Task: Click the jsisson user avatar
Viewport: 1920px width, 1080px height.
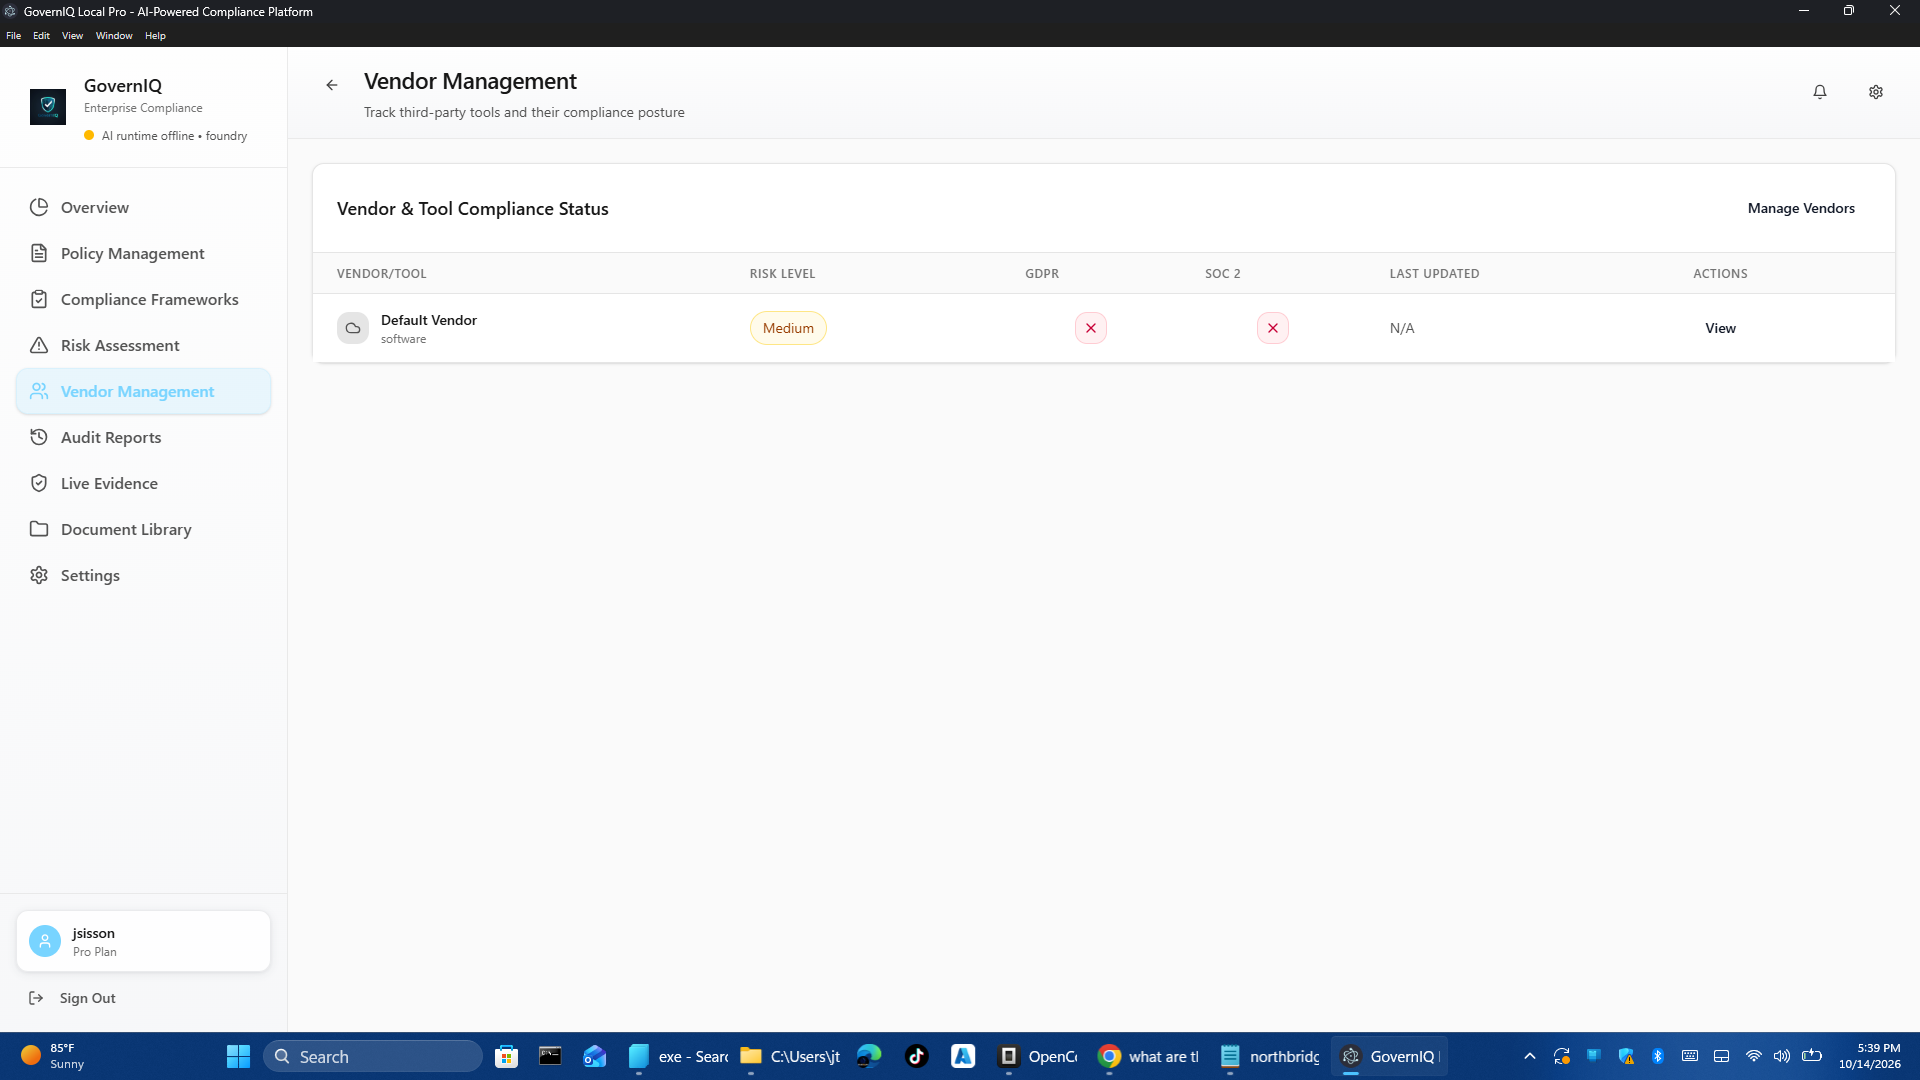Action: click(45, 941)
